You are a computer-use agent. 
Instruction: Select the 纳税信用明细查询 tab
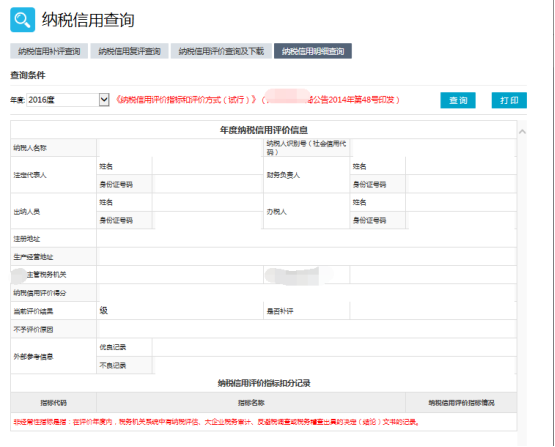313,51
